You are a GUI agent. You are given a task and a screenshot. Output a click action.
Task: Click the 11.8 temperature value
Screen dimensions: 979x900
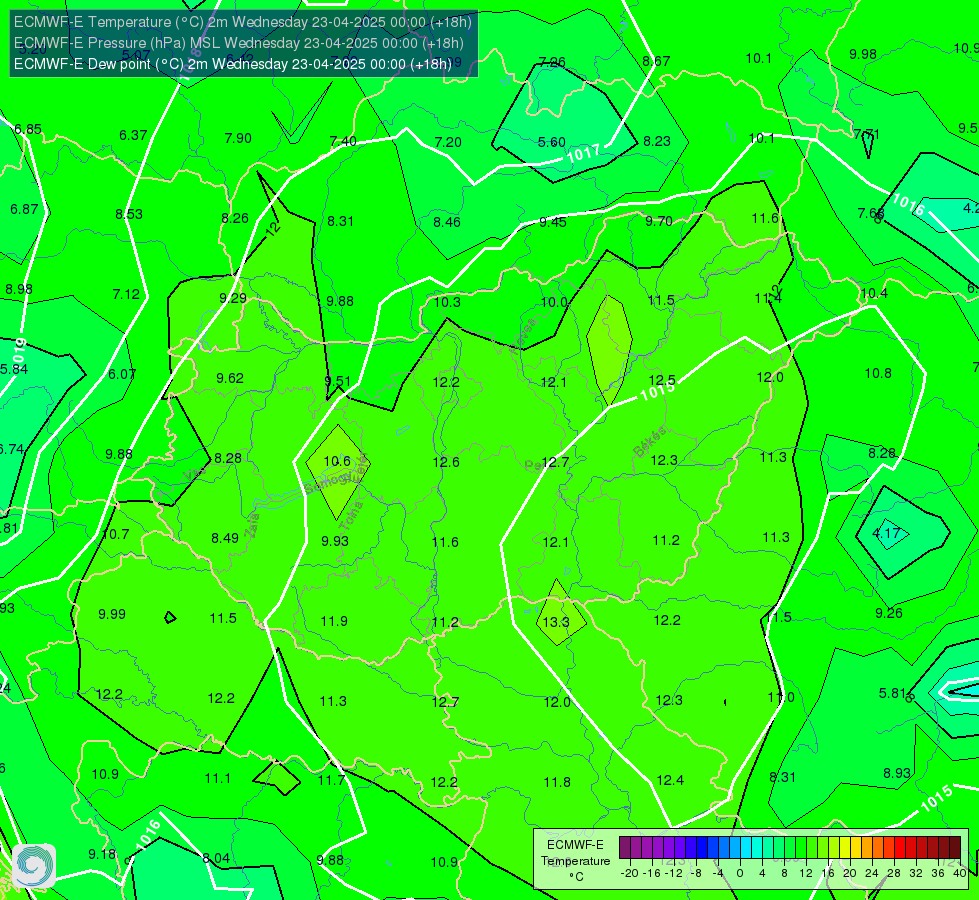tap(557, 782)
